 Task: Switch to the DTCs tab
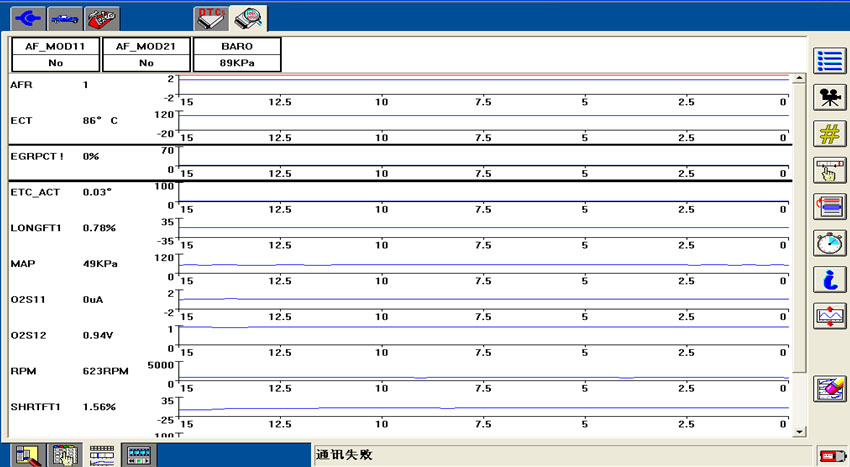pos(211,18)
